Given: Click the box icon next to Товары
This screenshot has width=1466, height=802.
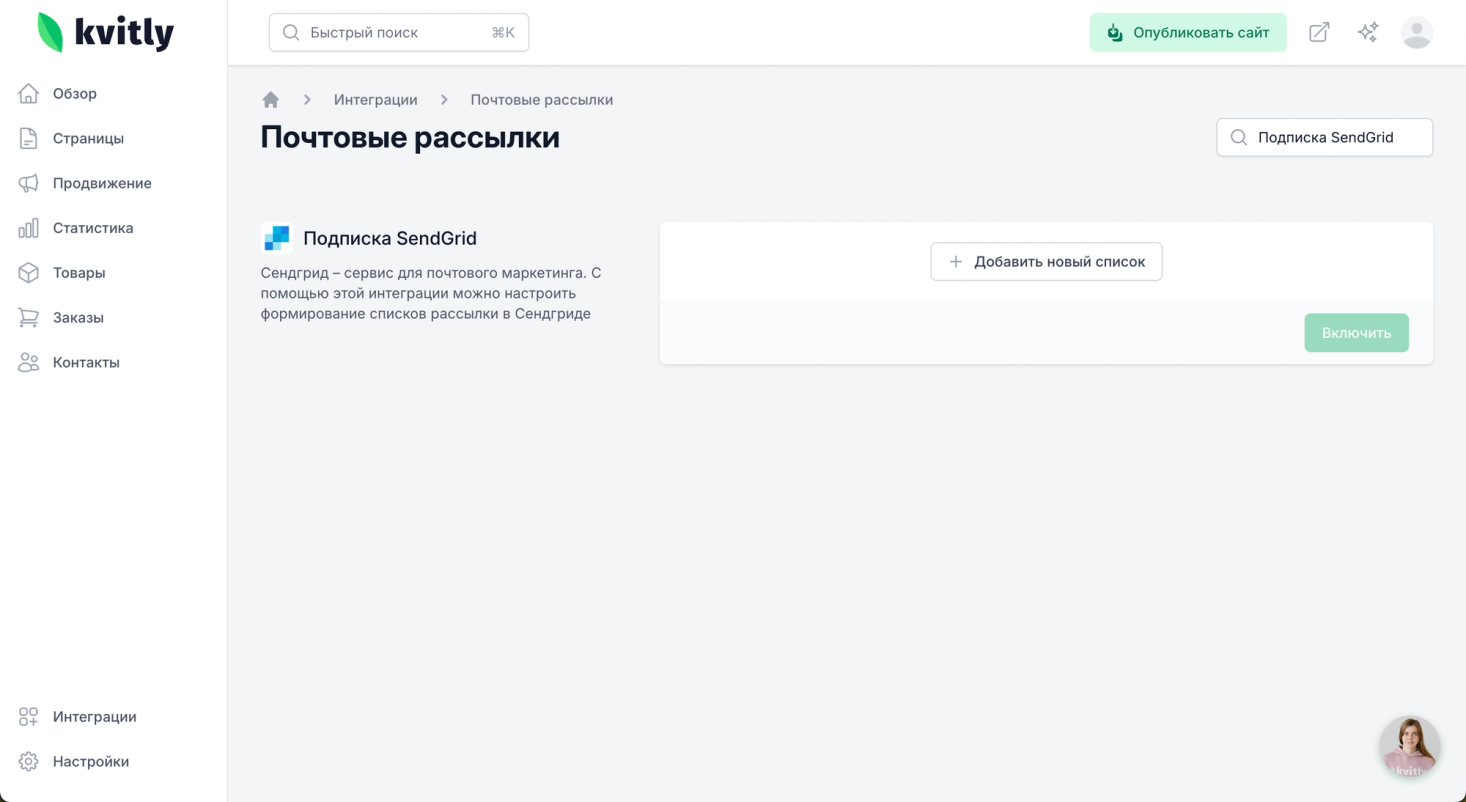Looking at the screenshot, I should [x=29, y=273].
